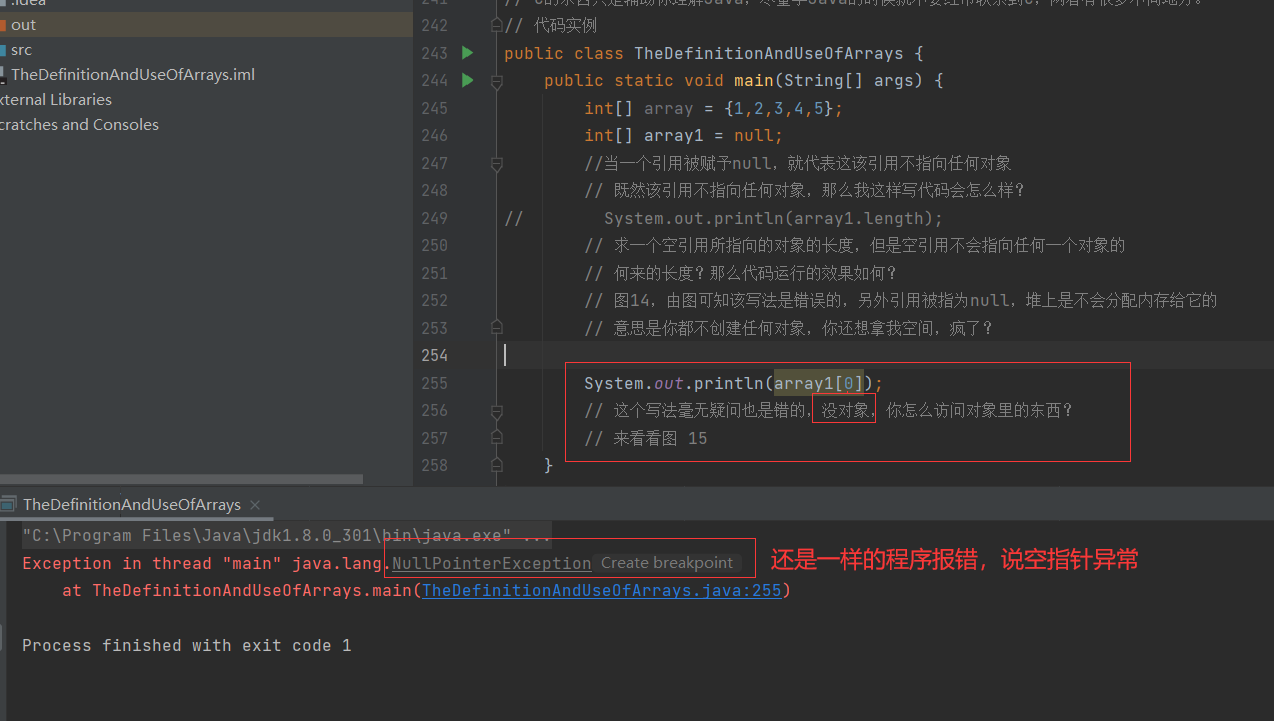Fold the comment block at line 242
This screenshot has width=1274, height=721.
[496, 25]
